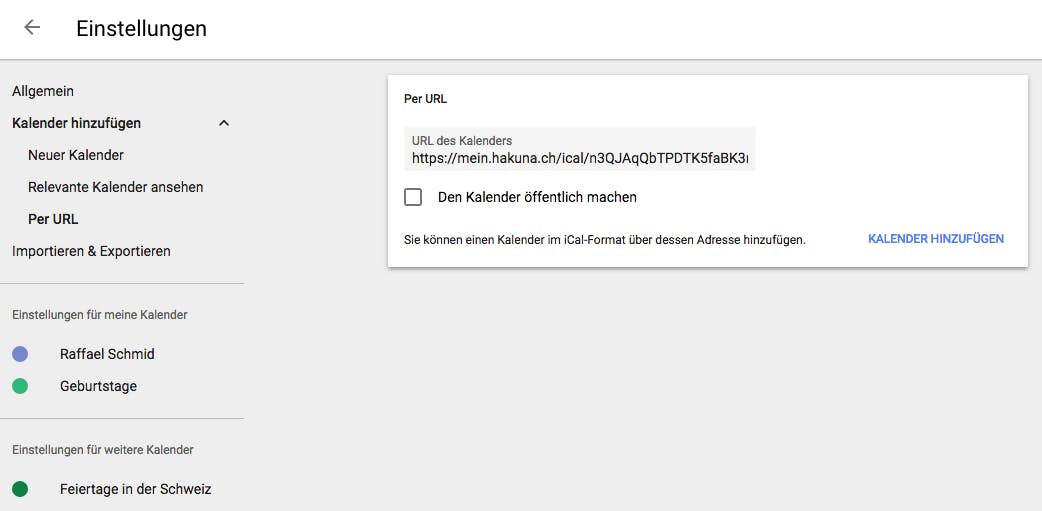Collapse the Kalender hinzufügen section chevron

click(x=224, y=123)
